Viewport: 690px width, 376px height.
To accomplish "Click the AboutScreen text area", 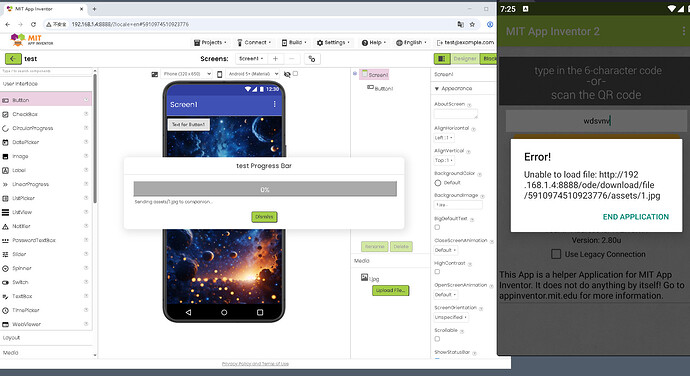I will [455, 114].
